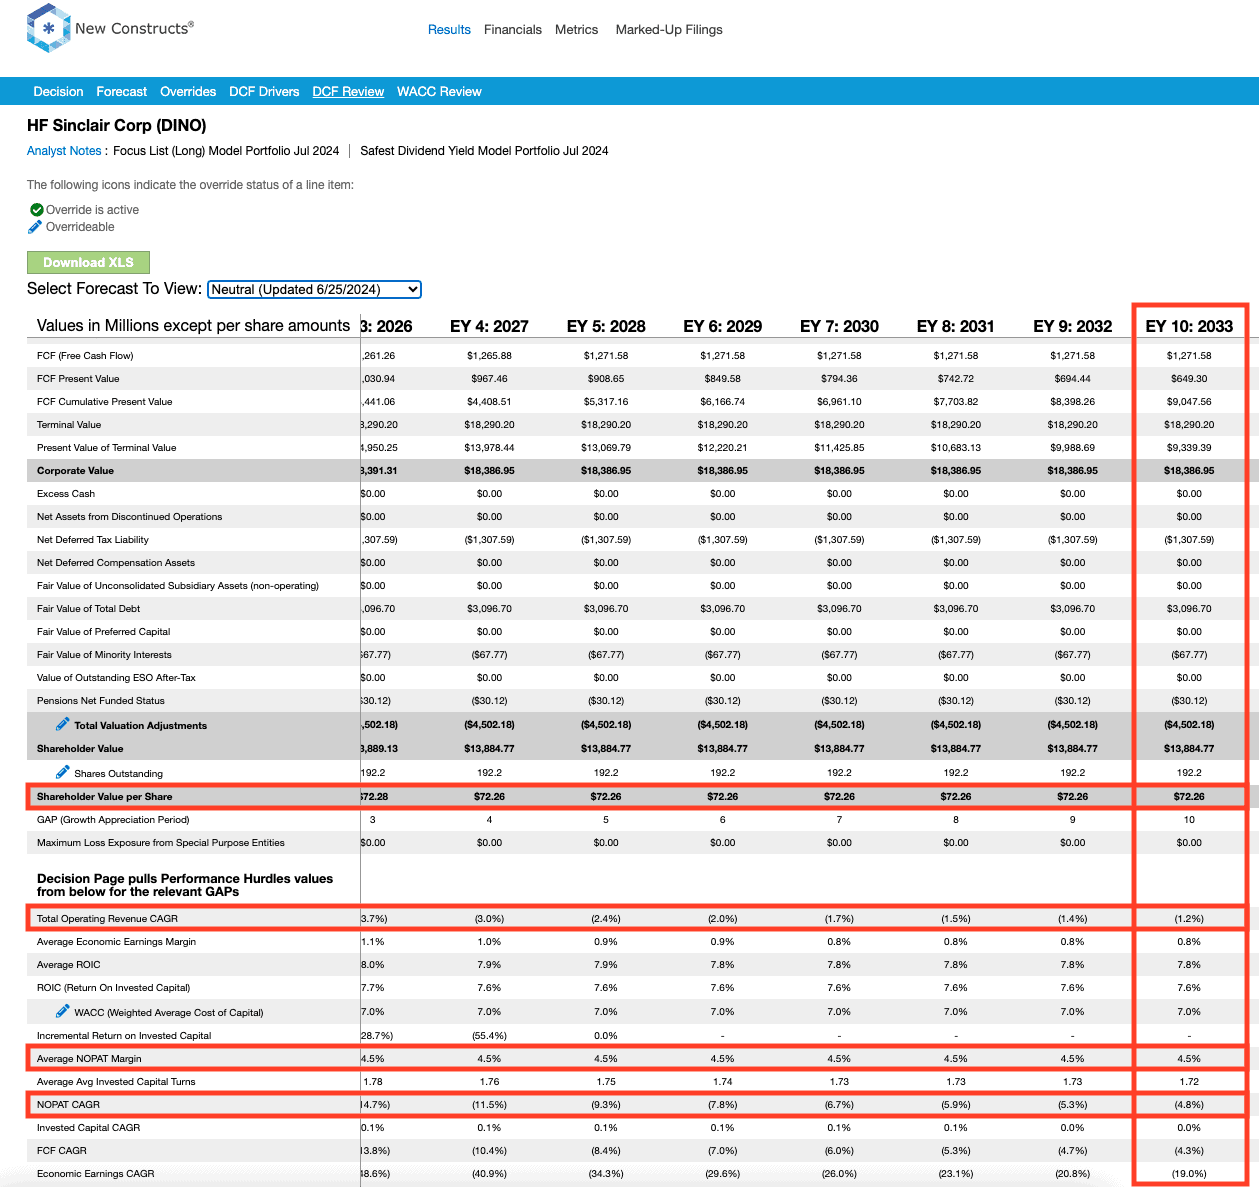
Task: Select the EY 5: 2028 column header
Action: [606, 326]
